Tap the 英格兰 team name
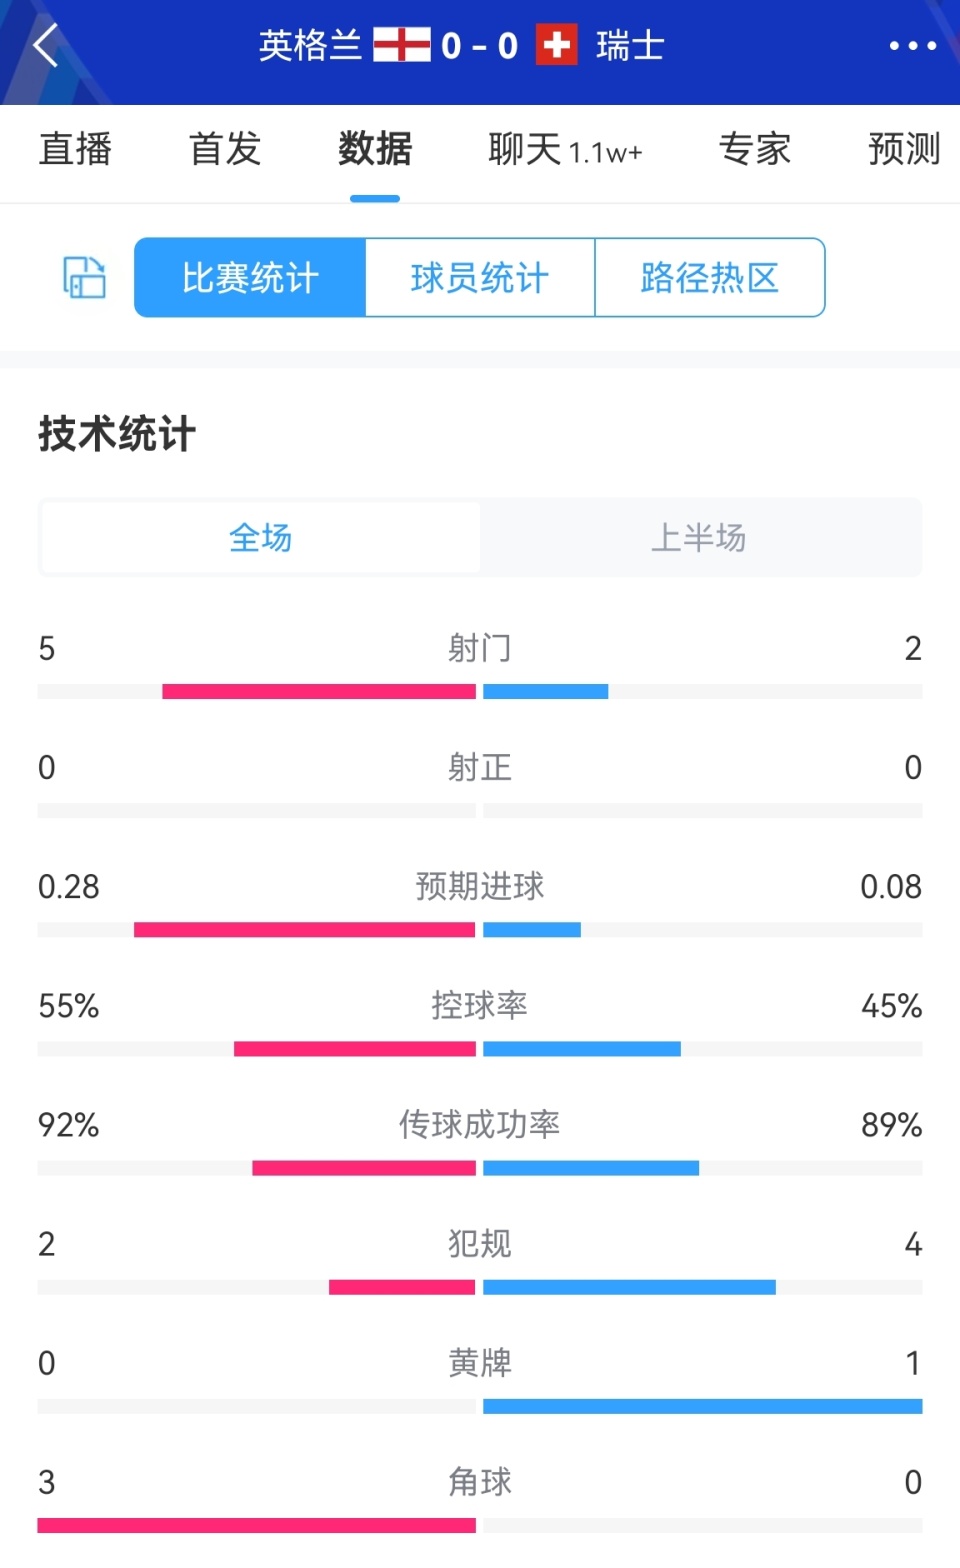The width and height of the screenshot is (960, 1568). click(x=310, y=45)
